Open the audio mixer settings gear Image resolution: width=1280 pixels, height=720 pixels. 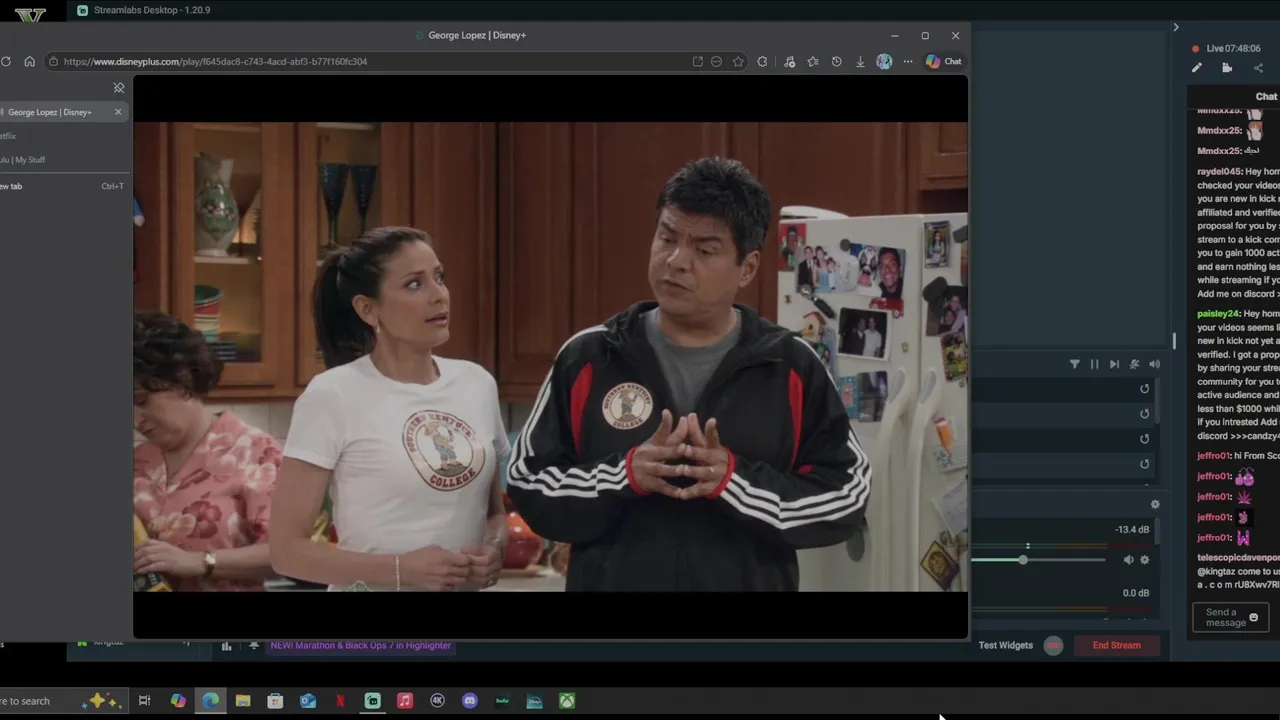[1154, 505]
